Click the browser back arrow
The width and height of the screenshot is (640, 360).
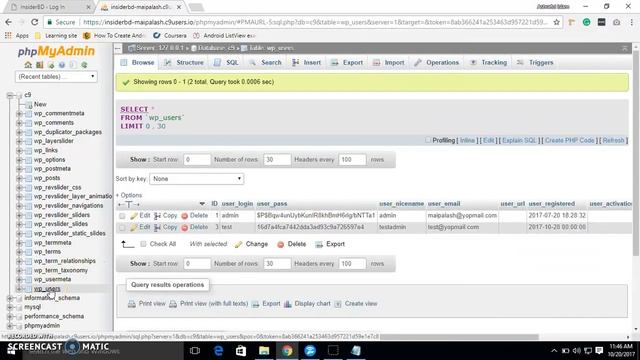click(x=9, y=22)
